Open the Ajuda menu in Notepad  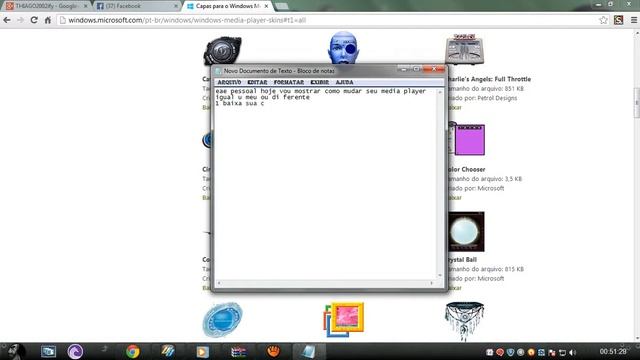point(344,82)
